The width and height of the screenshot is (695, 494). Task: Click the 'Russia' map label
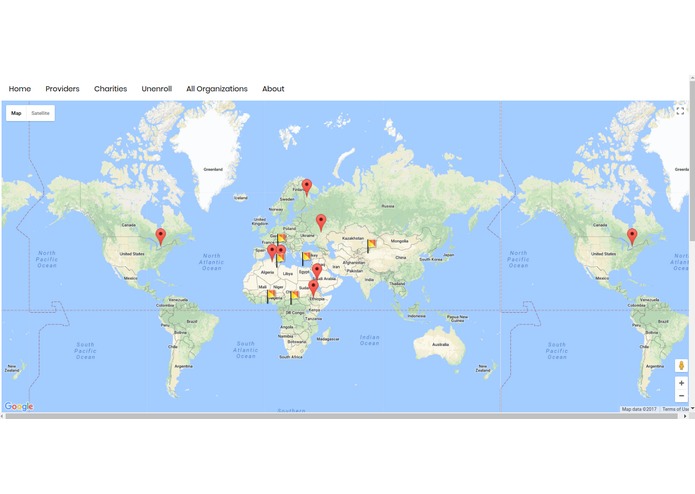388,206
